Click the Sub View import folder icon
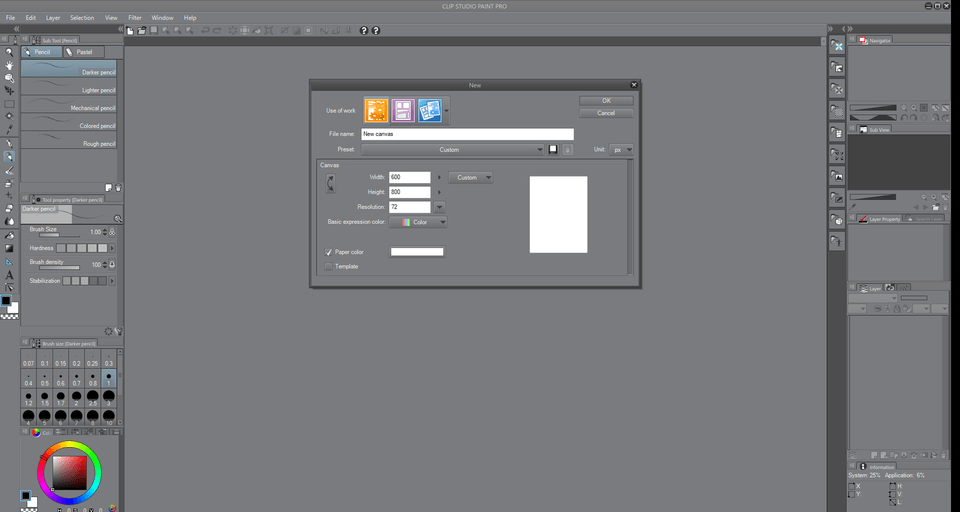 [x=936, y=208]
